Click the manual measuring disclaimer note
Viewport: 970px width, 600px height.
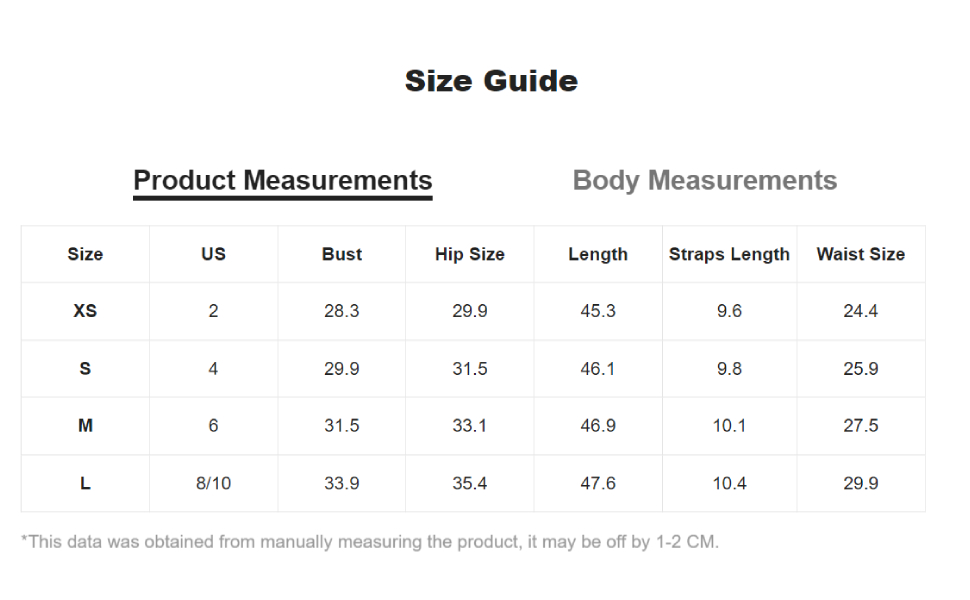pyautogui.click(x=370, y=542)
